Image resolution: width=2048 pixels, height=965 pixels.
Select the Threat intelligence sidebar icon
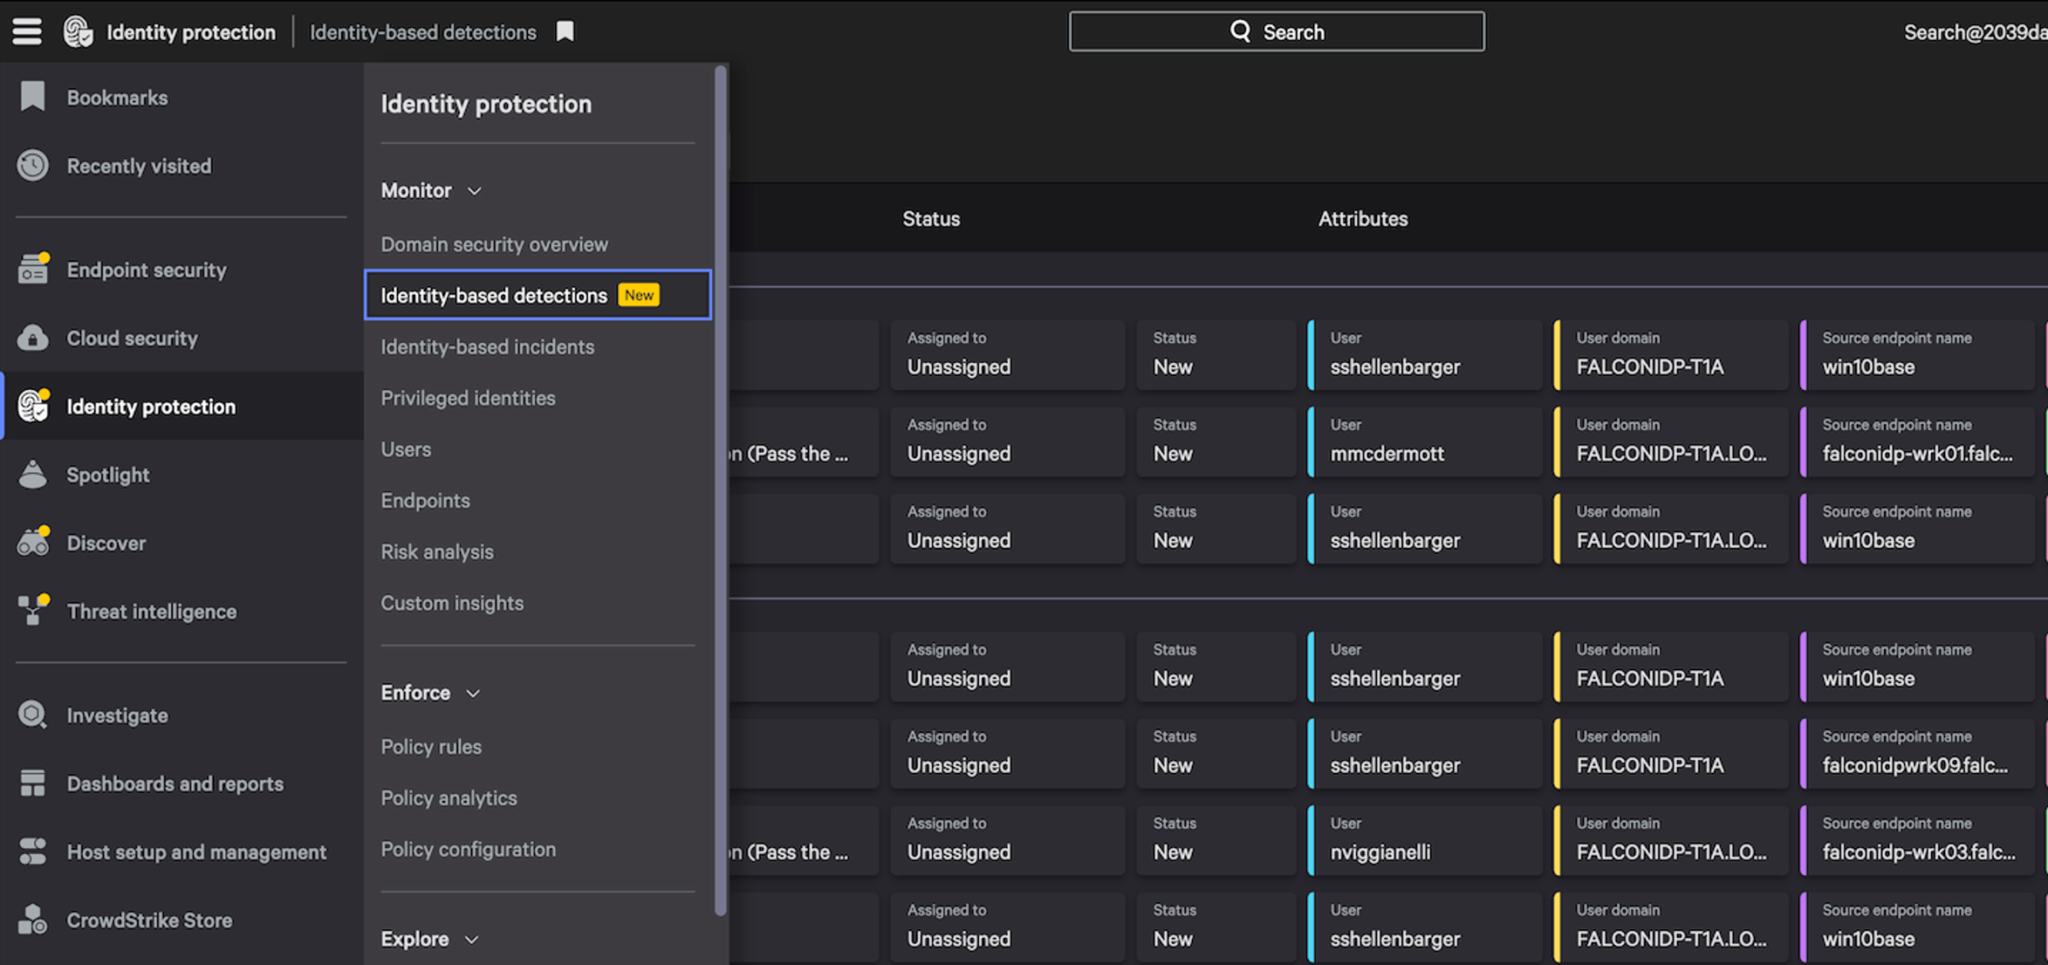click(32, 611)
